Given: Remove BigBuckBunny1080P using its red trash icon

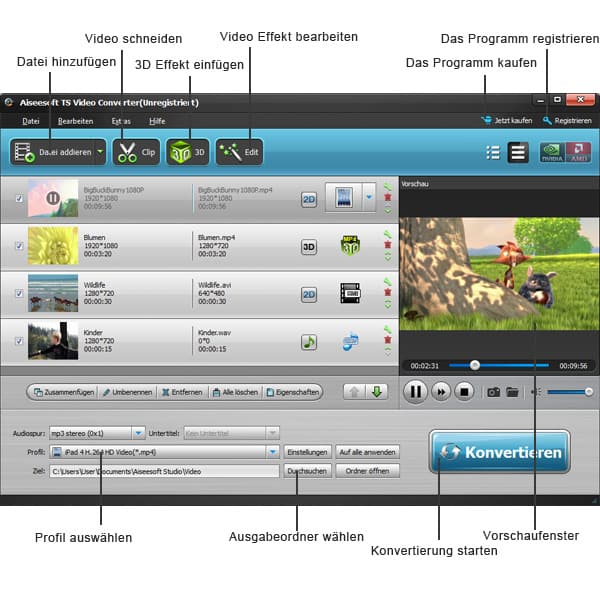Looking at the screenshot, I should pos(388,197).
